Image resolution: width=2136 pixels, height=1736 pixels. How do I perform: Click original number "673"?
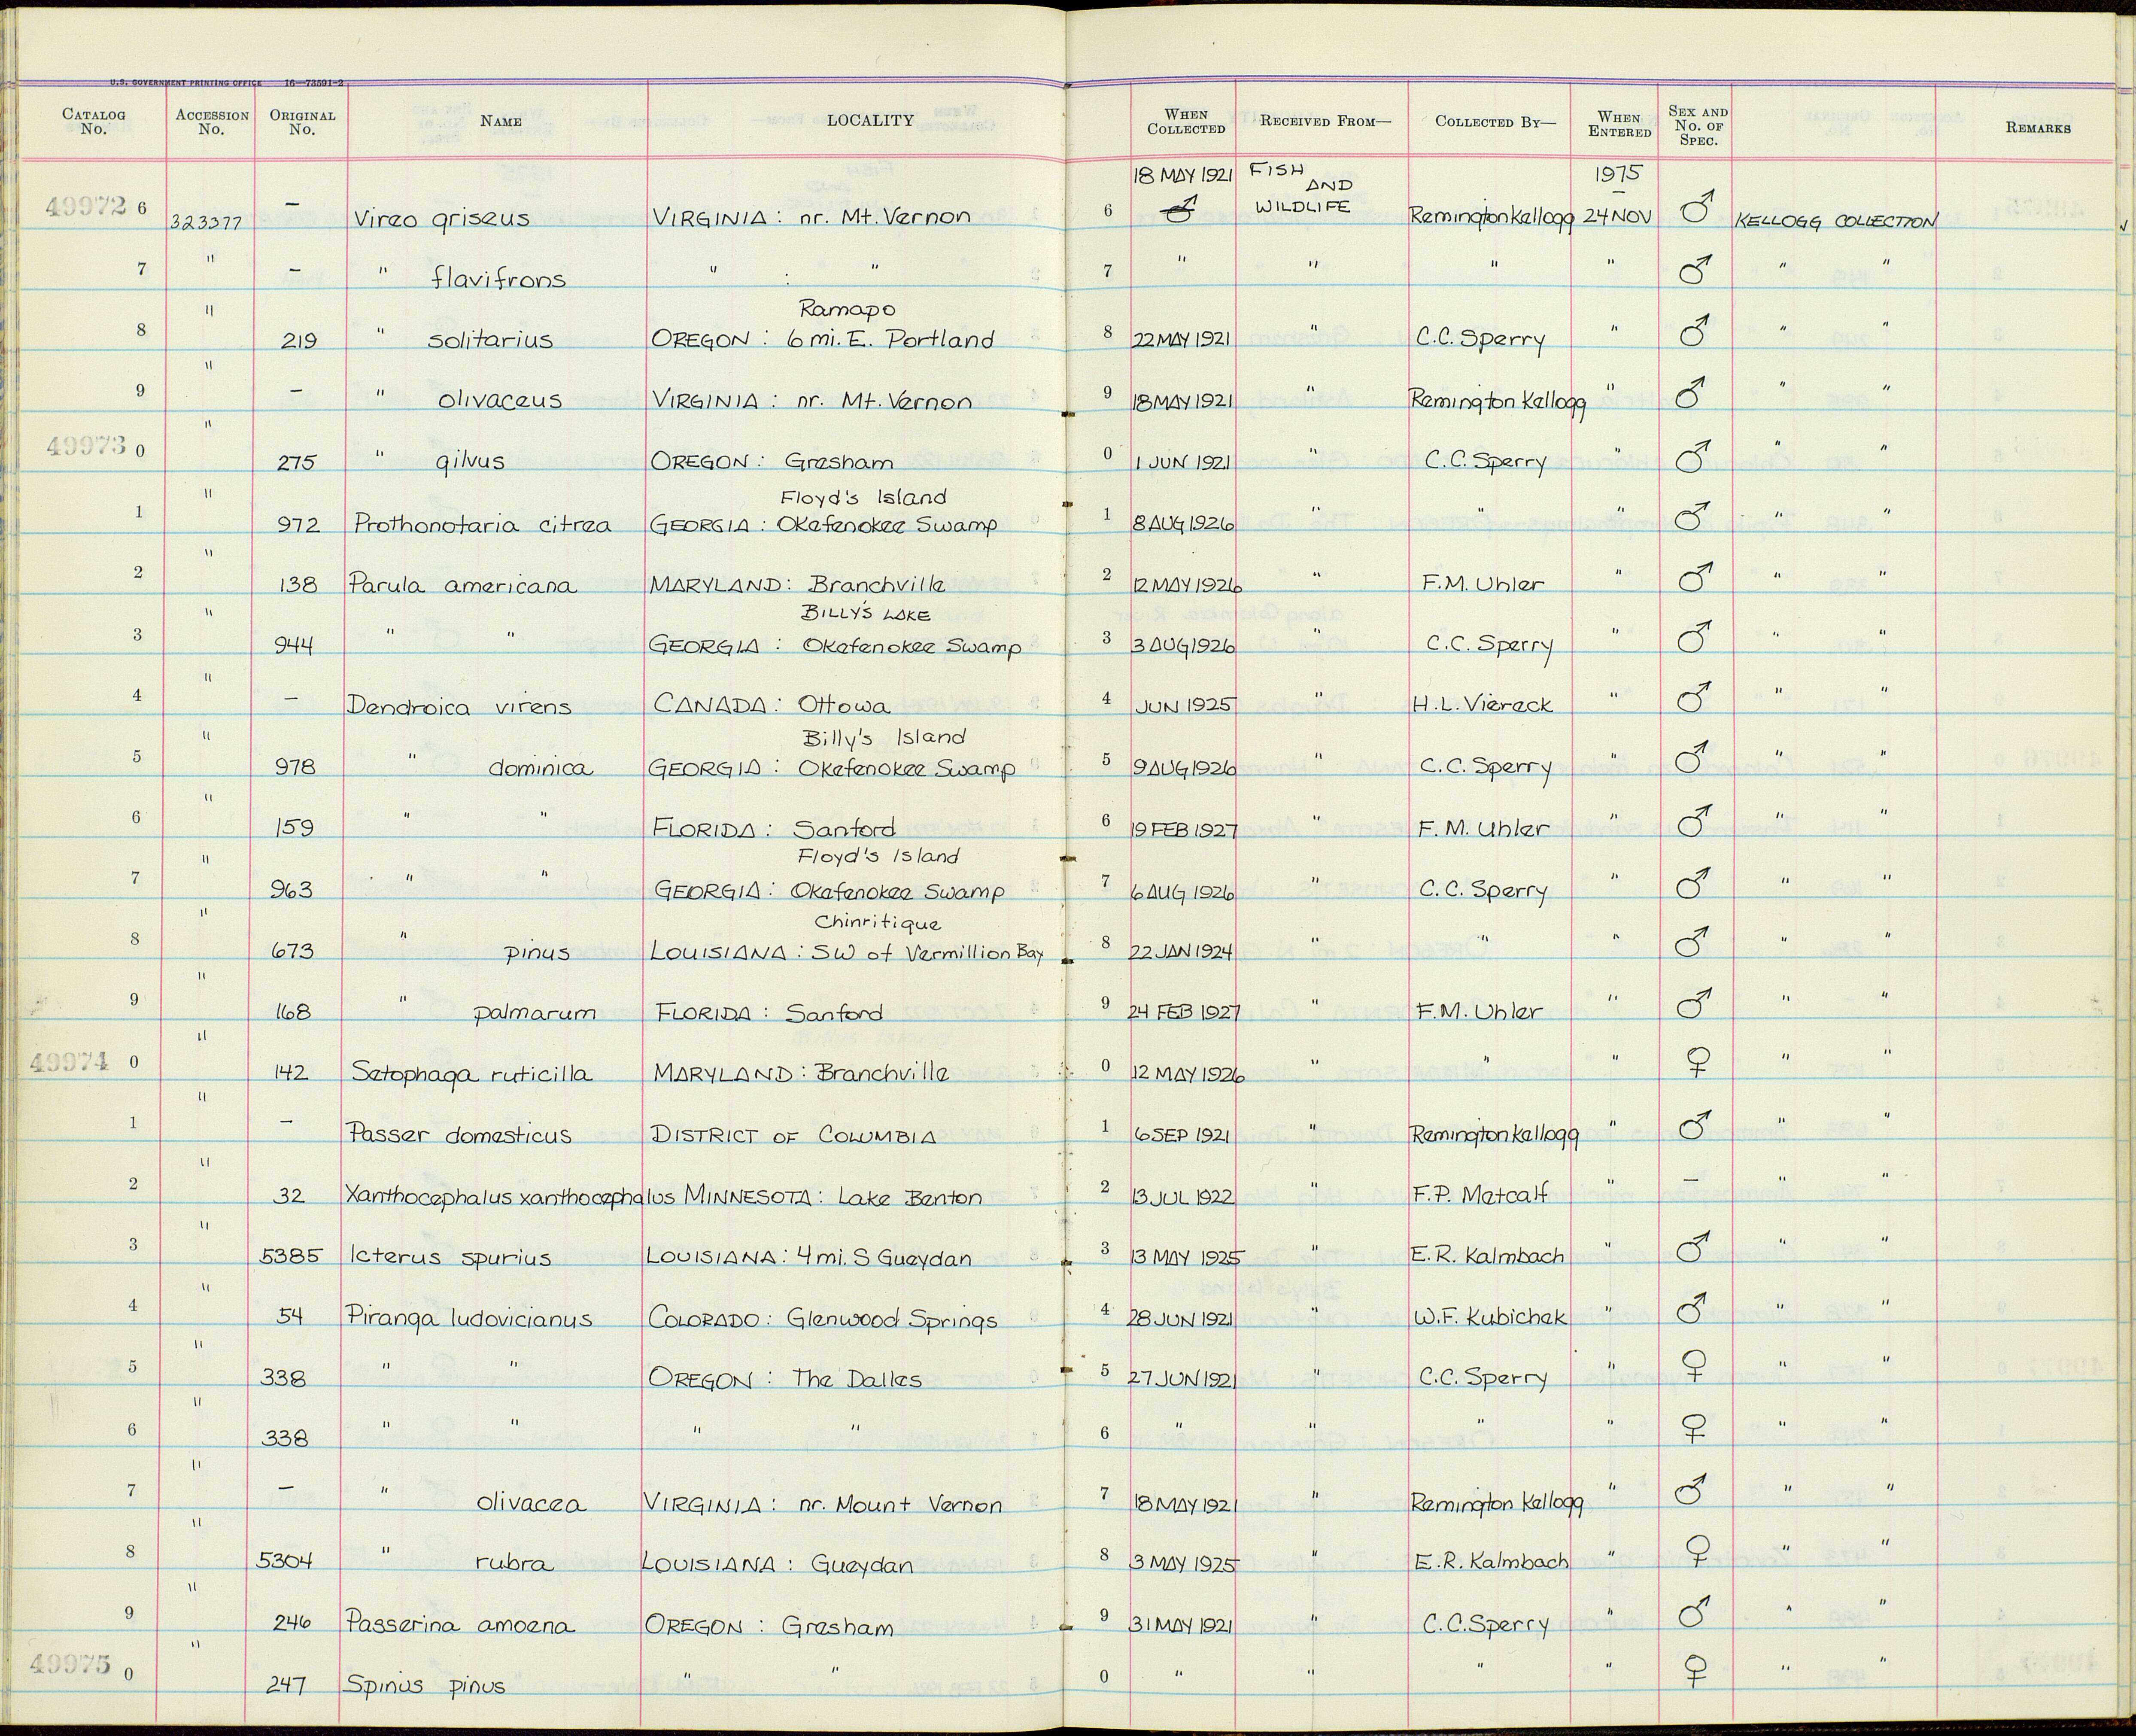coord(293,952)
